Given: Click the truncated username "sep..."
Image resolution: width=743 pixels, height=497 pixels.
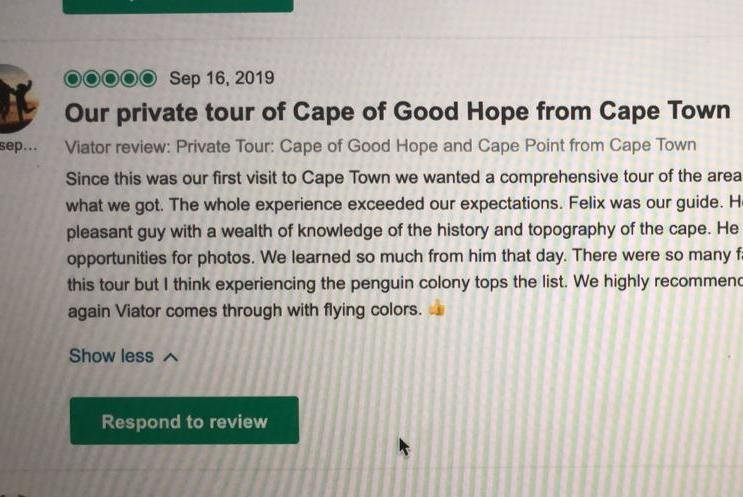Looking at the screenshot, I should coord(17,146).
